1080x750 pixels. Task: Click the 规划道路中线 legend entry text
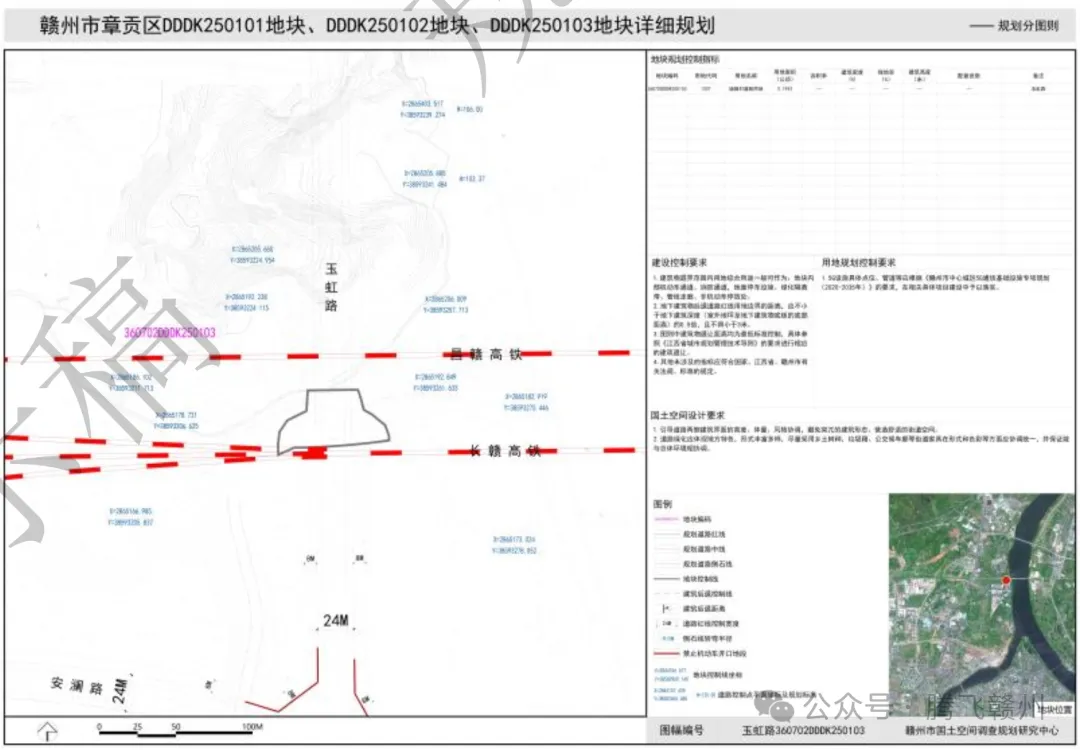pyautogui.click(x=704, y=550)
